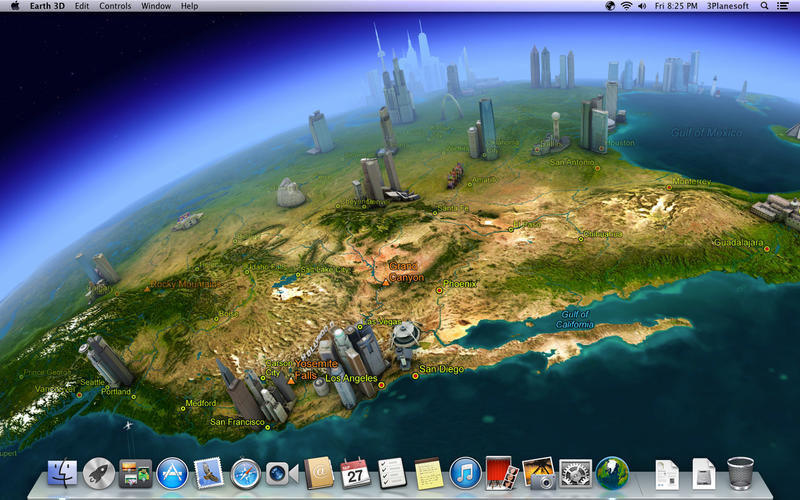Open the App Store dock icon
This screenshot has width=800, height=500.
click(x=172, y=473)
